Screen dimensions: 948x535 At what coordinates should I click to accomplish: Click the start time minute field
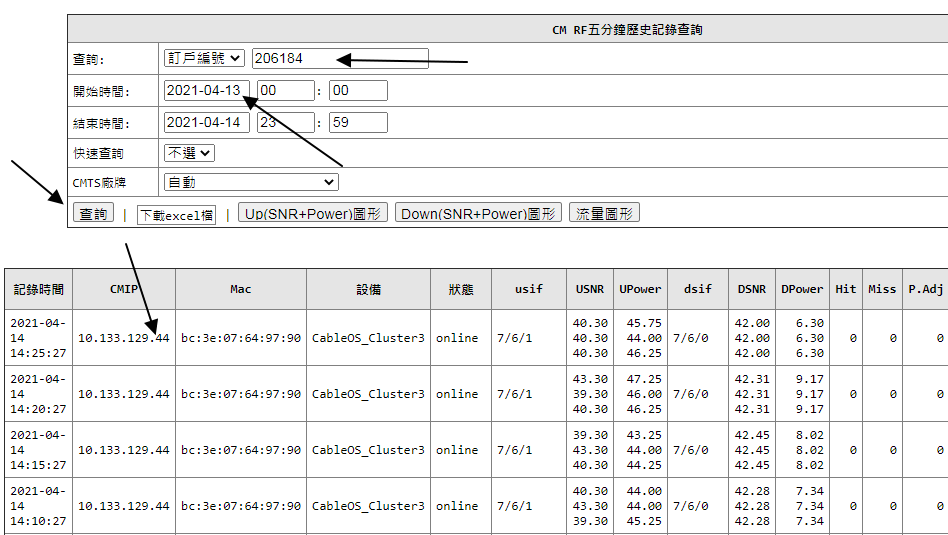click(357, 91)
